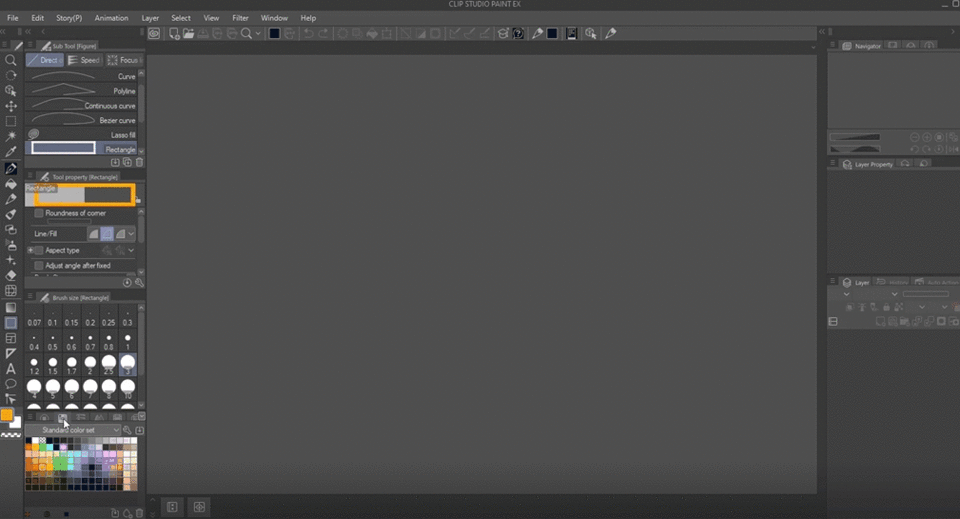Open dropdown arrow next to command bar magnifier
Screen dimensions: 960x519
(x=258, y=34)
